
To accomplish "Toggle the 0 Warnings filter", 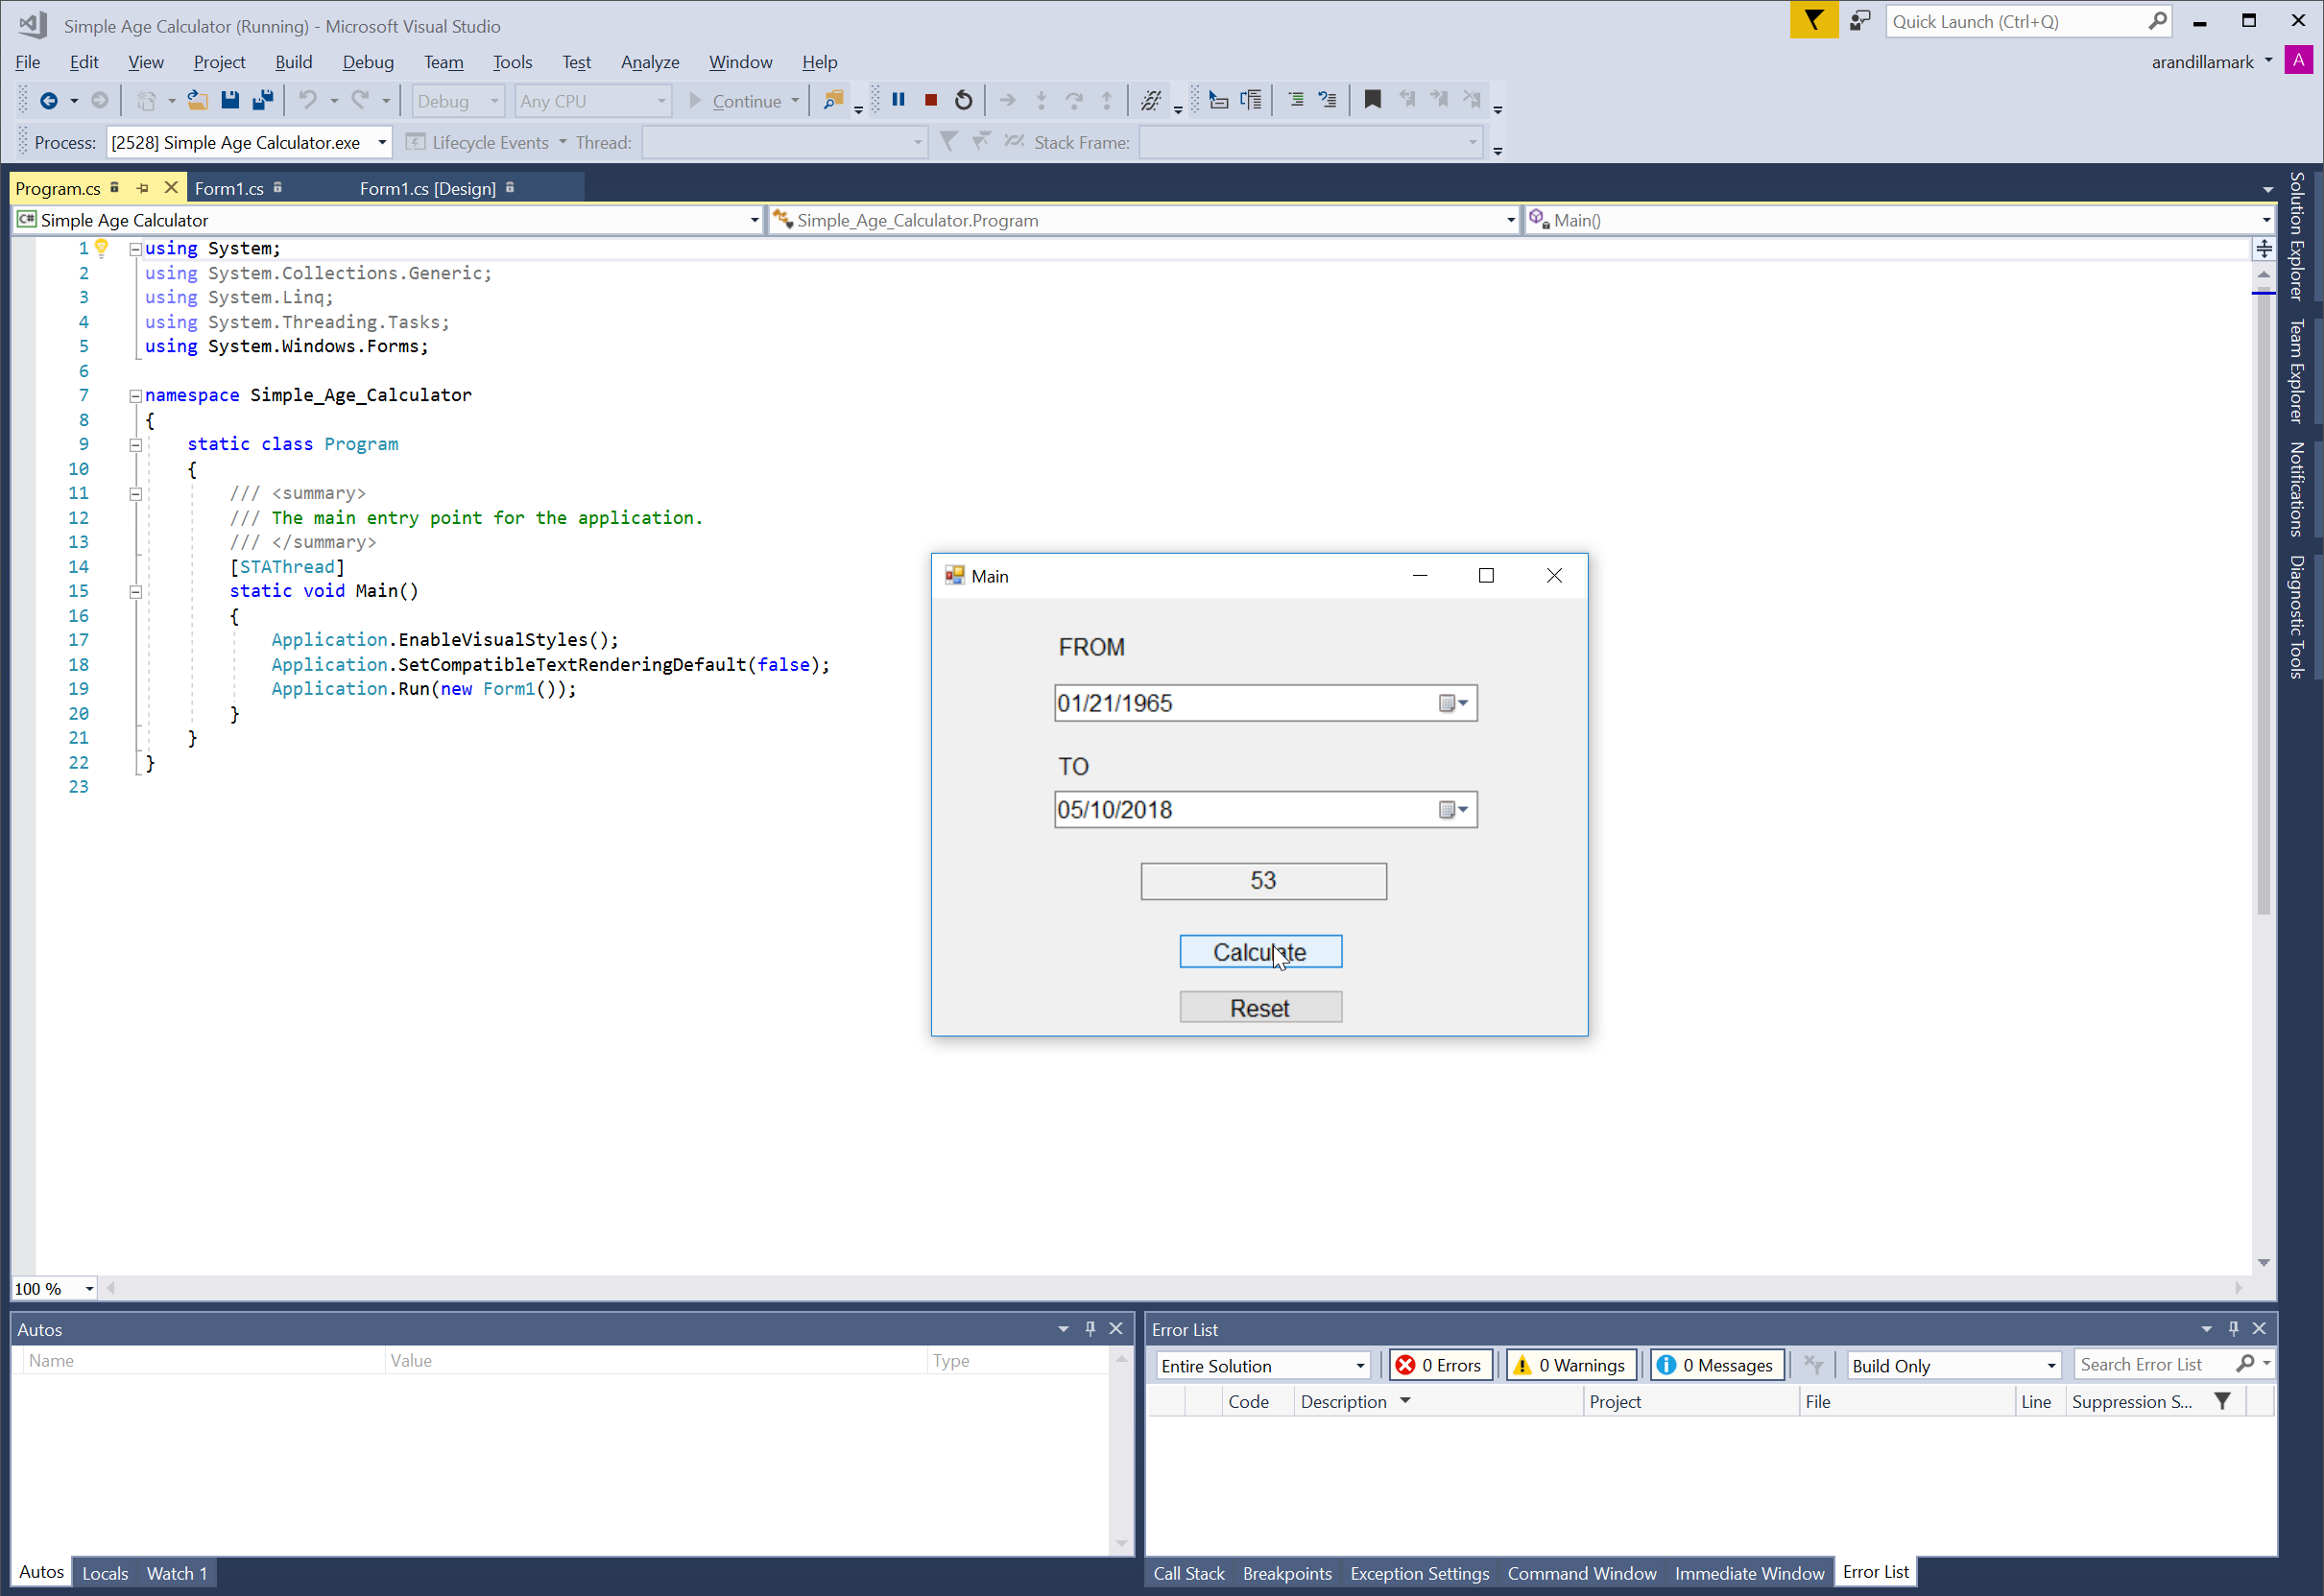I will (x=1572, y=1365).
